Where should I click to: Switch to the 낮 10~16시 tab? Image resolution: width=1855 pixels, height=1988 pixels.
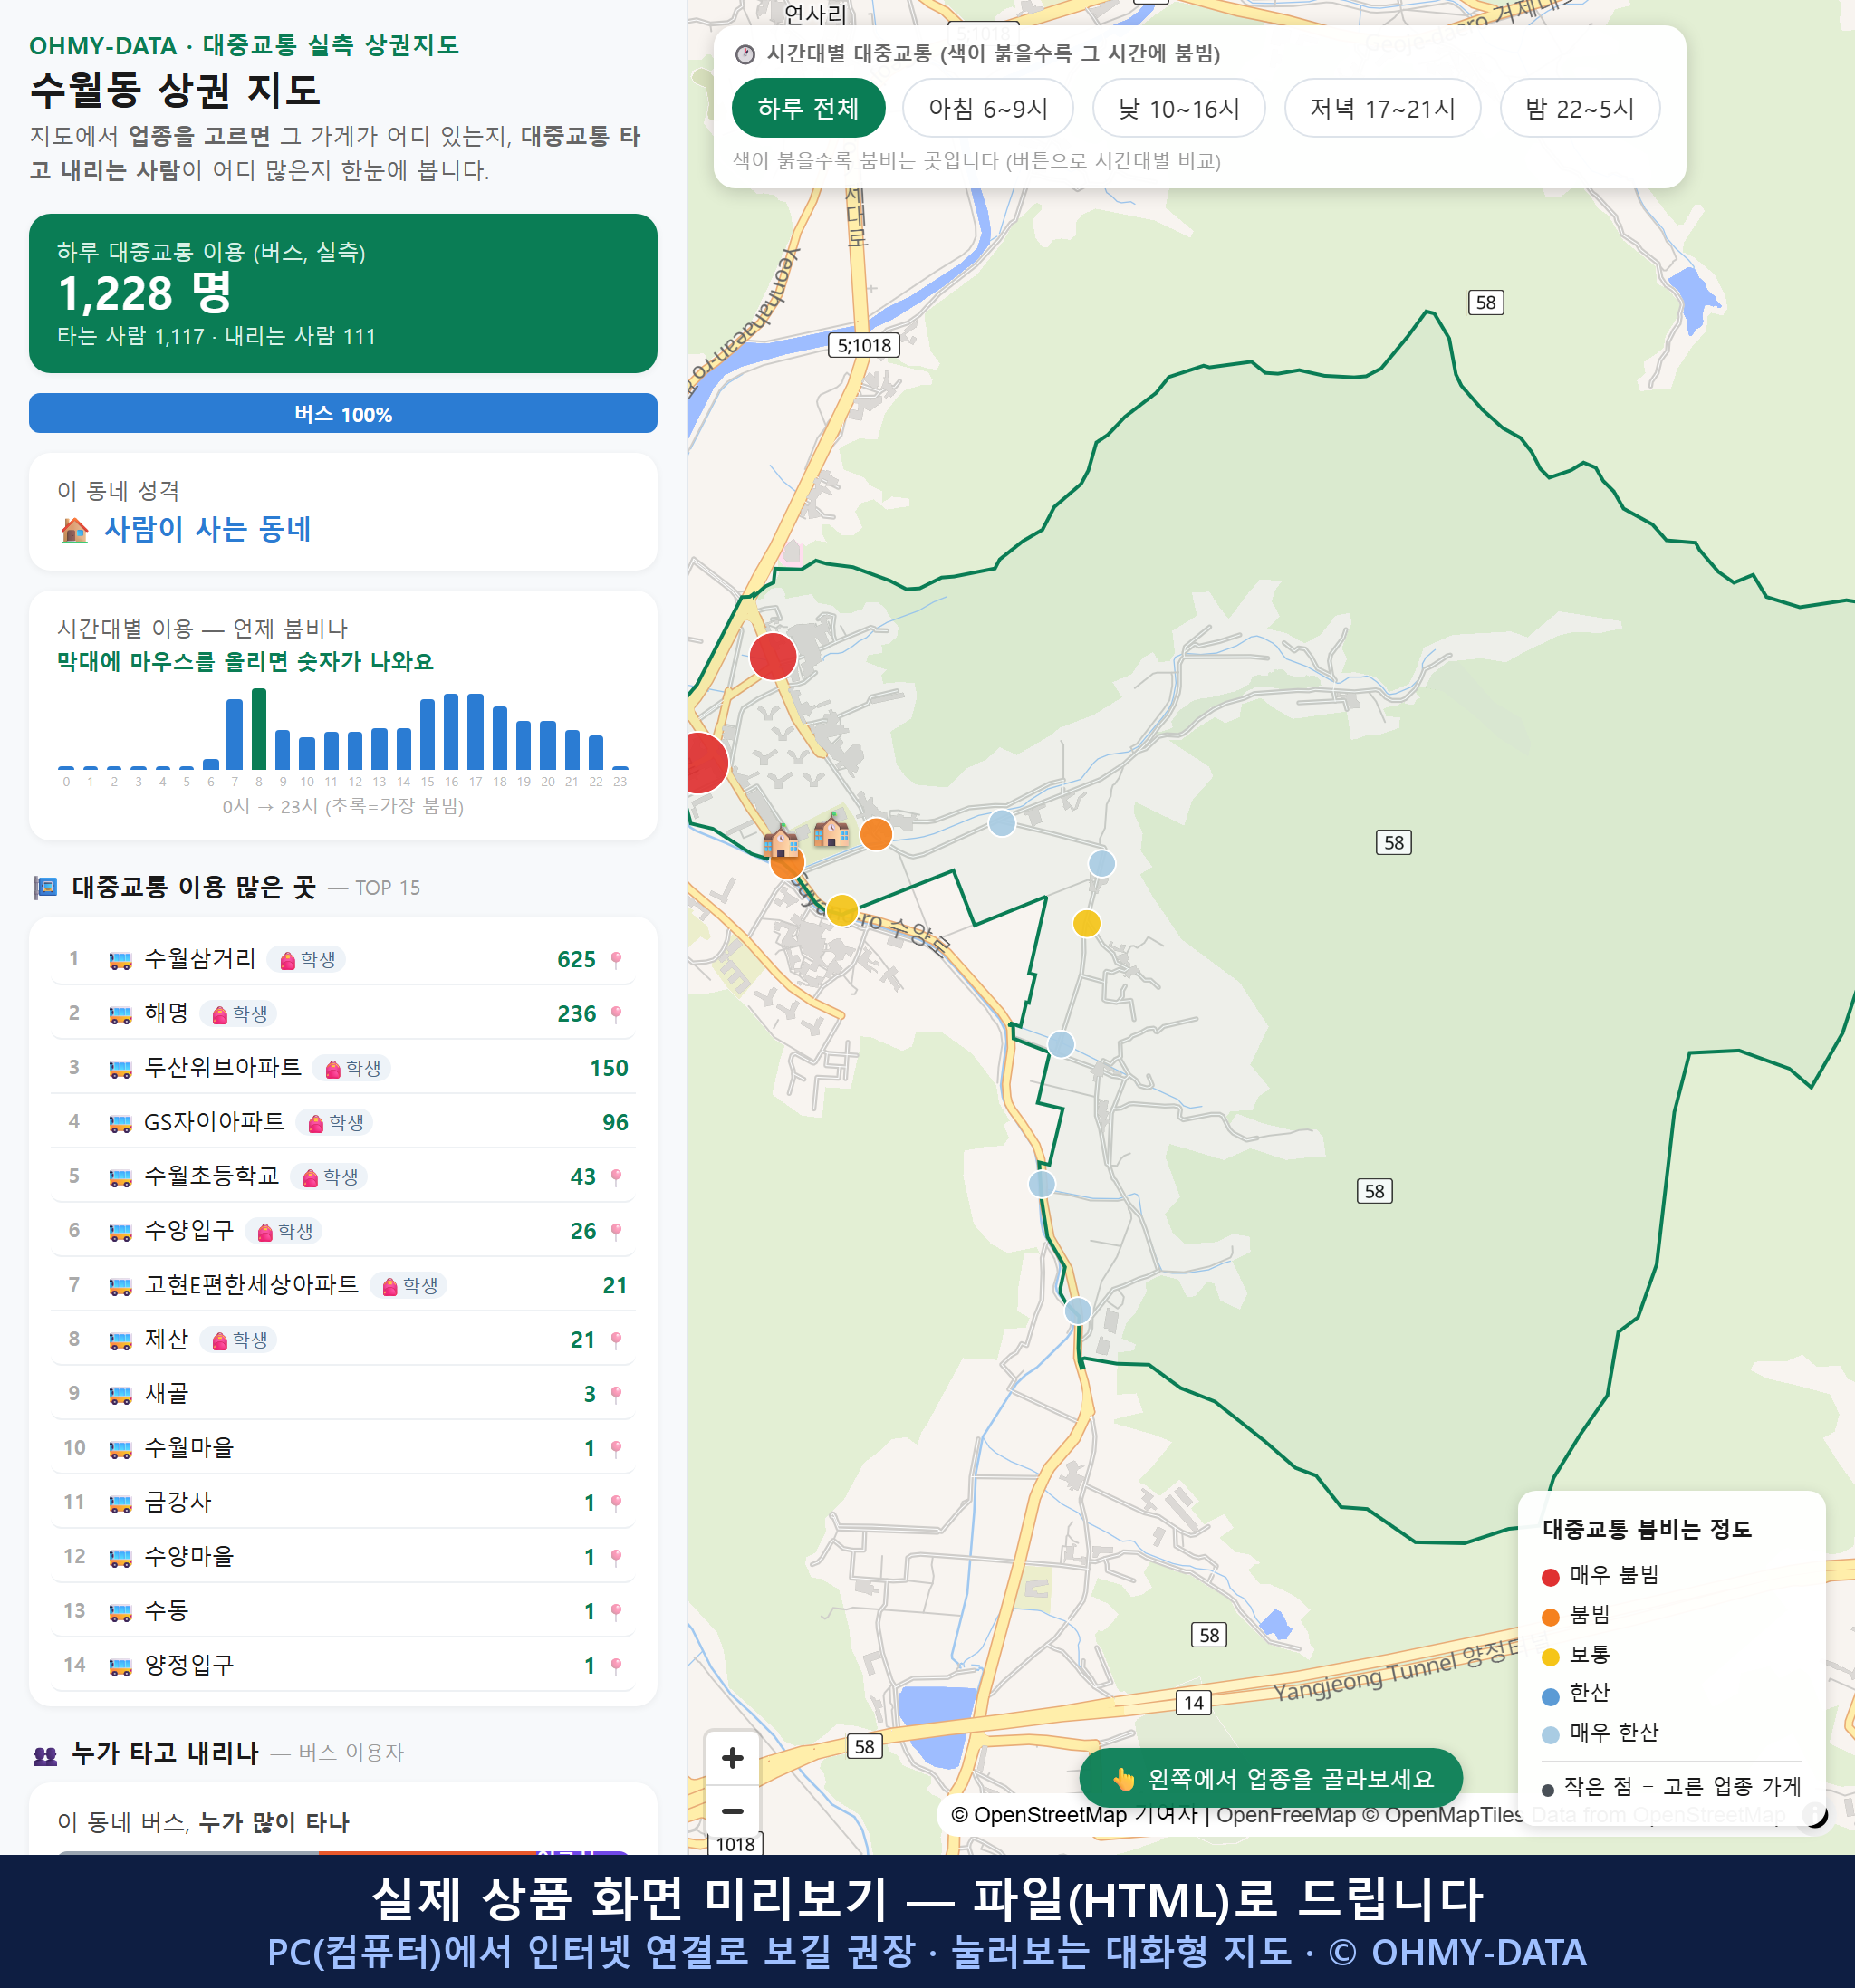pos(1179,108)
